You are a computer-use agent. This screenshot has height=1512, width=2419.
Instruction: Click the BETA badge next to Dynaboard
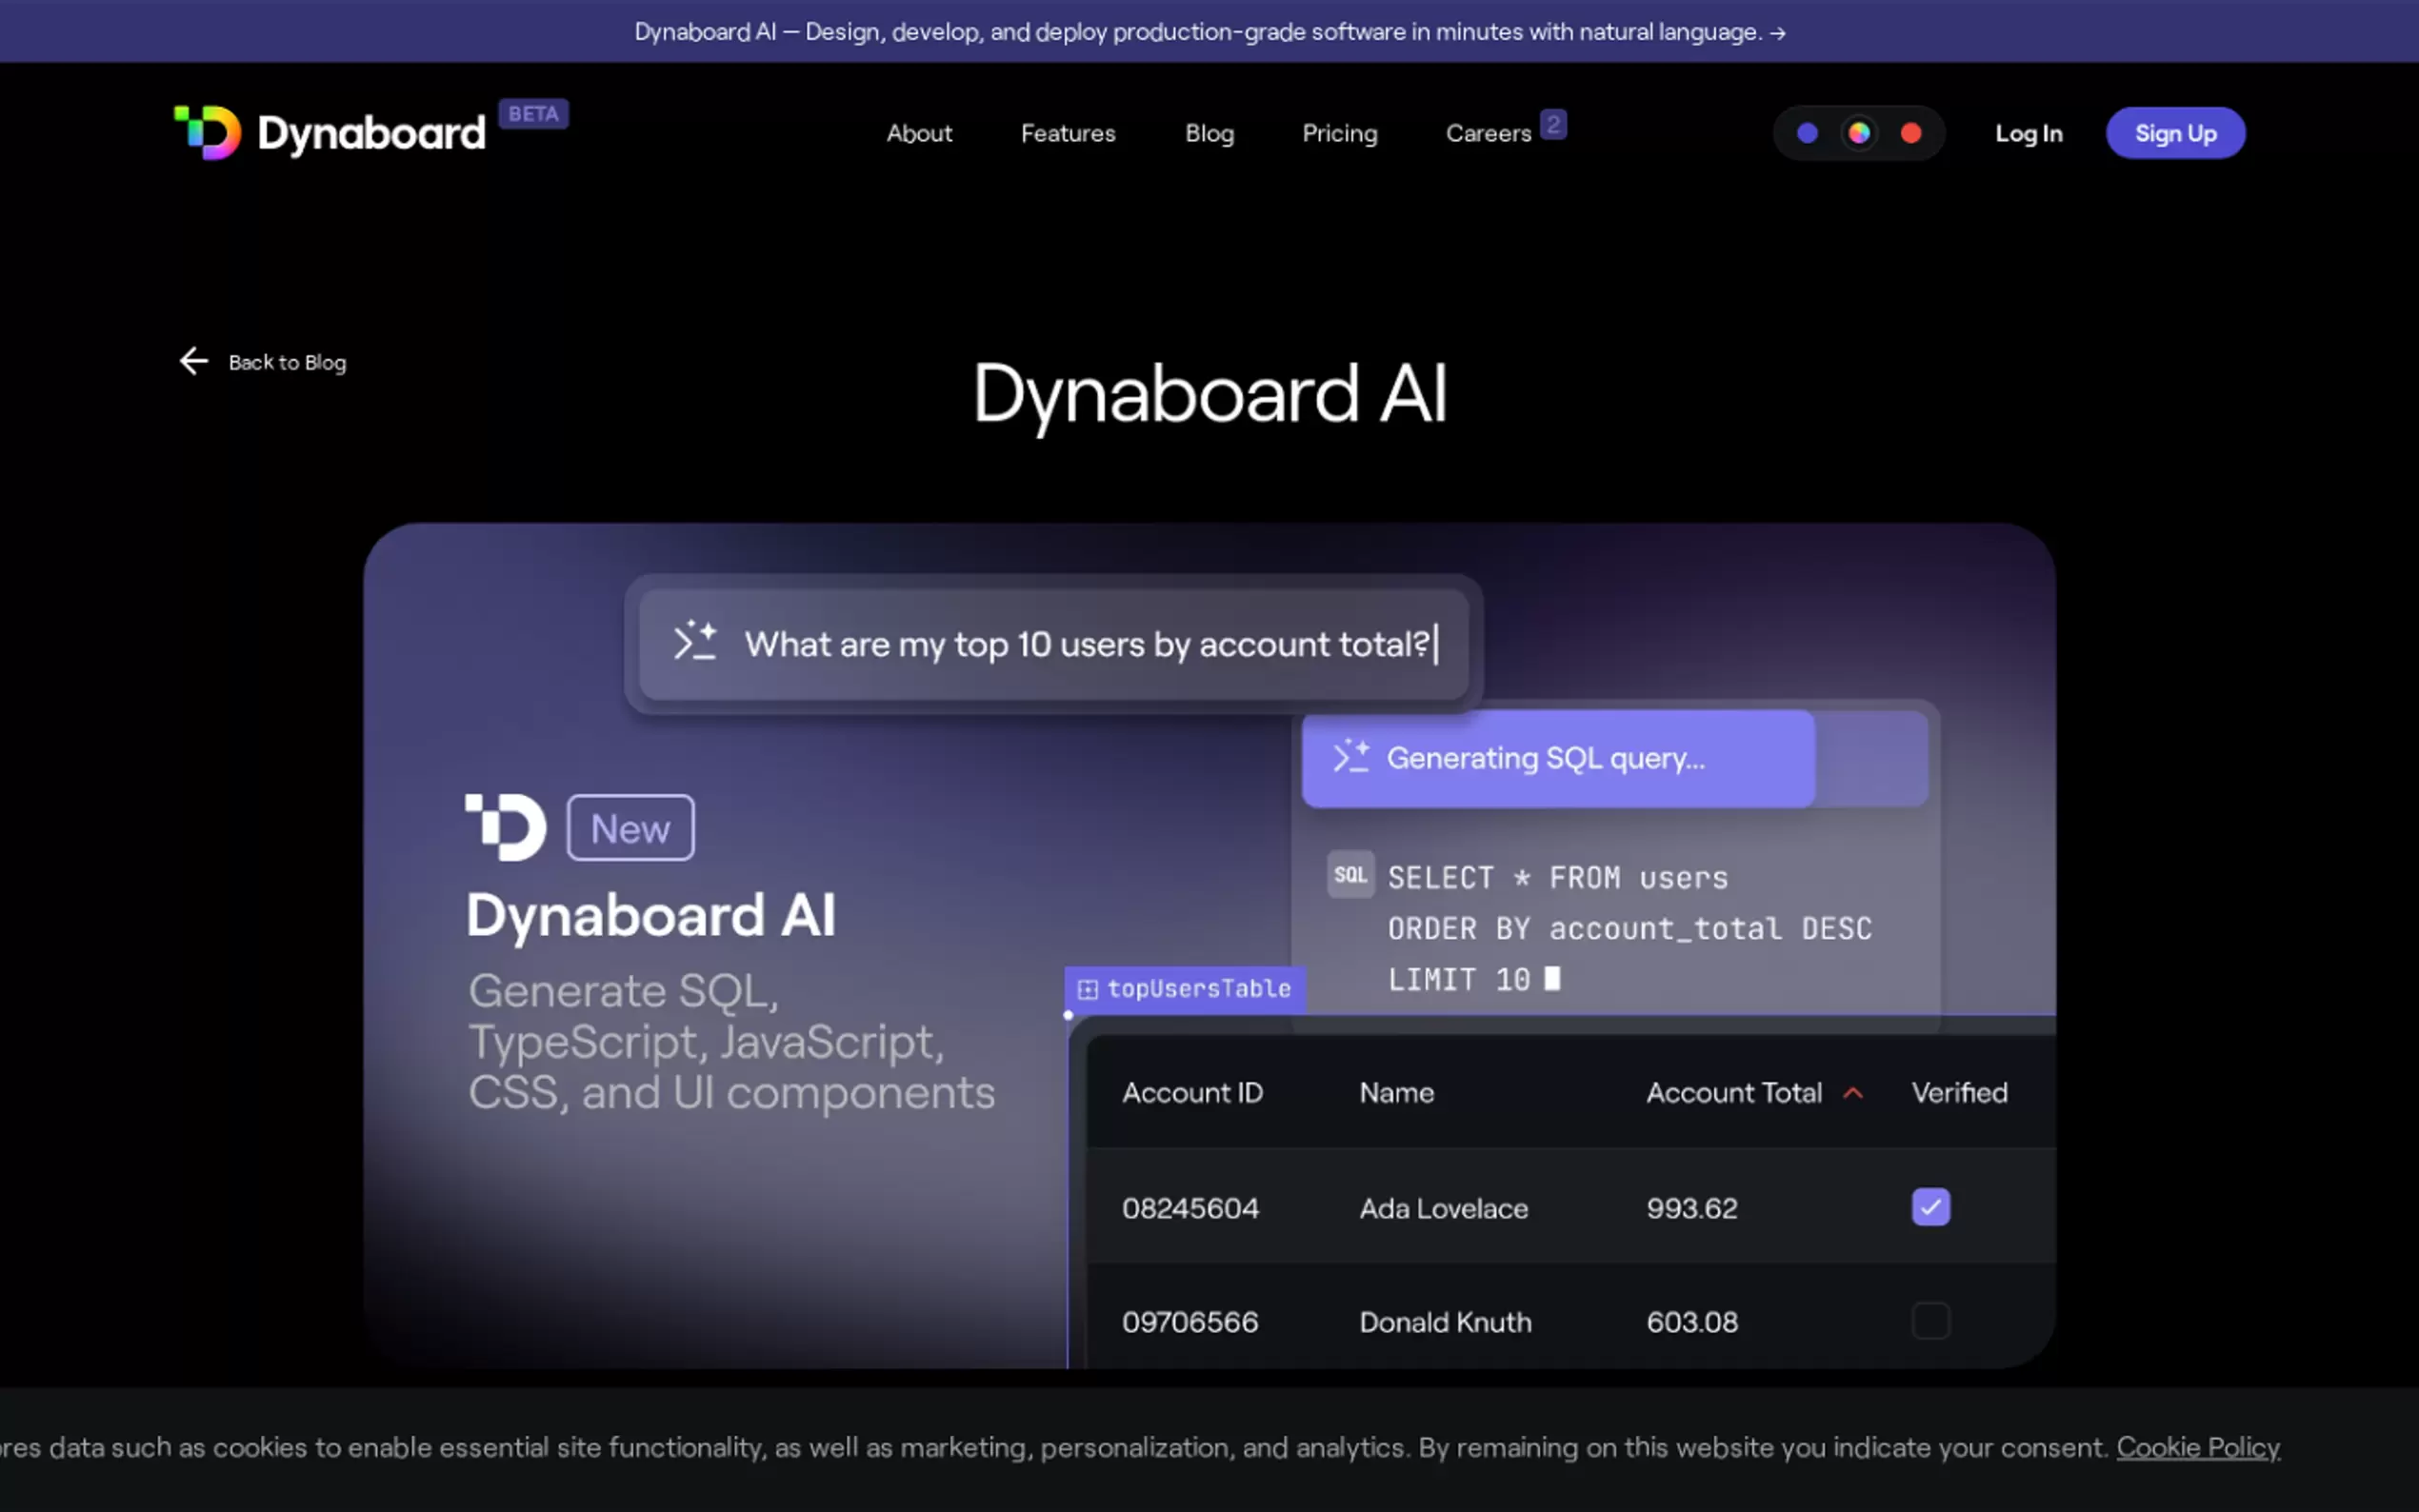[533, 114]
